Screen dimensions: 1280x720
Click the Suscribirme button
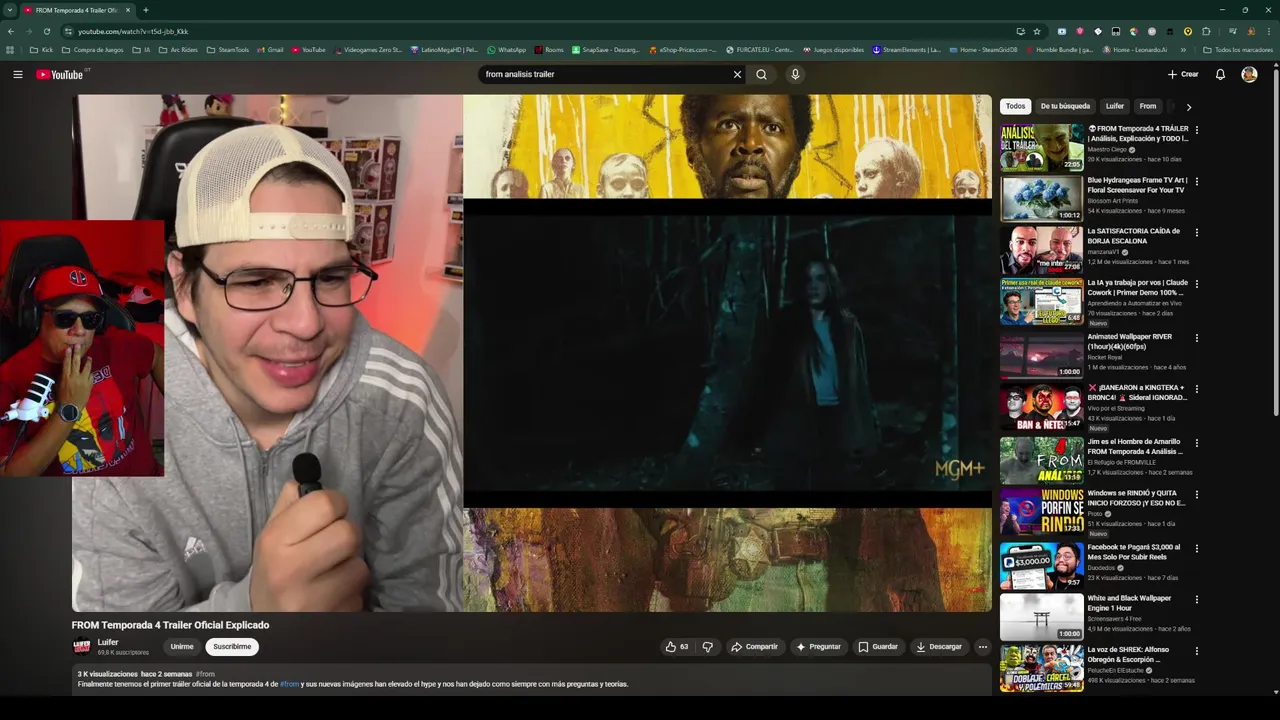pyautogui.click(x=232, y=647)
